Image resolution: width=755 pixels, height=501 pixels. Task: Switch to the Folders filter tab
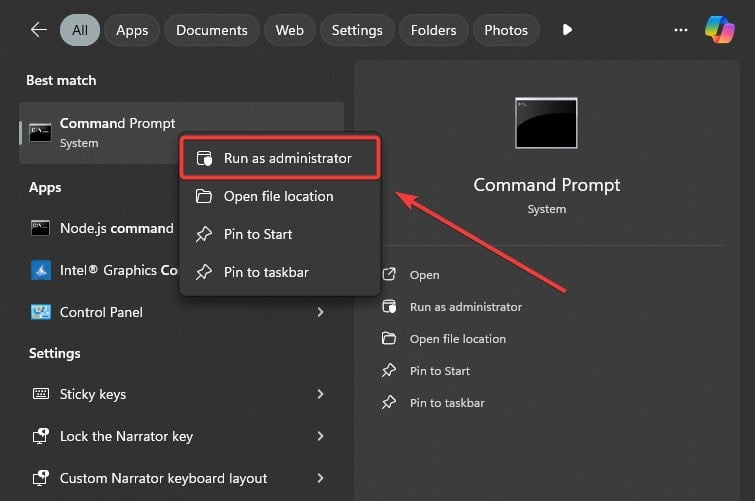[x=433, y=30]
